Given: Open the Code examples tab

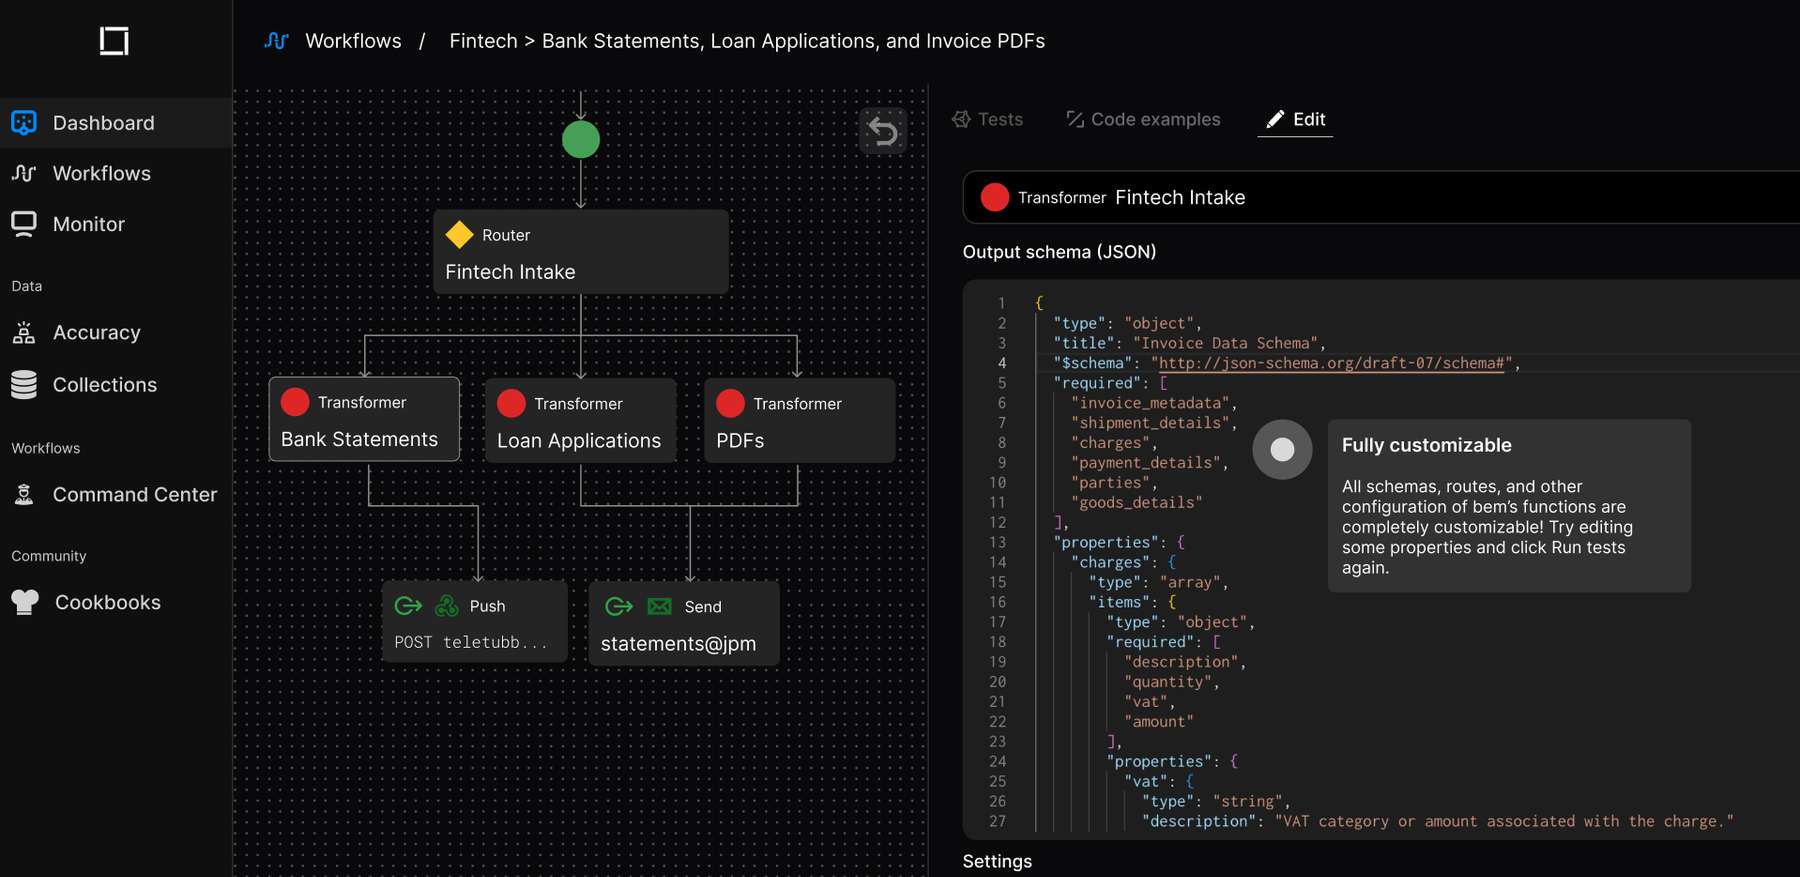Looking at the screenshot, I should [1143, 119].
